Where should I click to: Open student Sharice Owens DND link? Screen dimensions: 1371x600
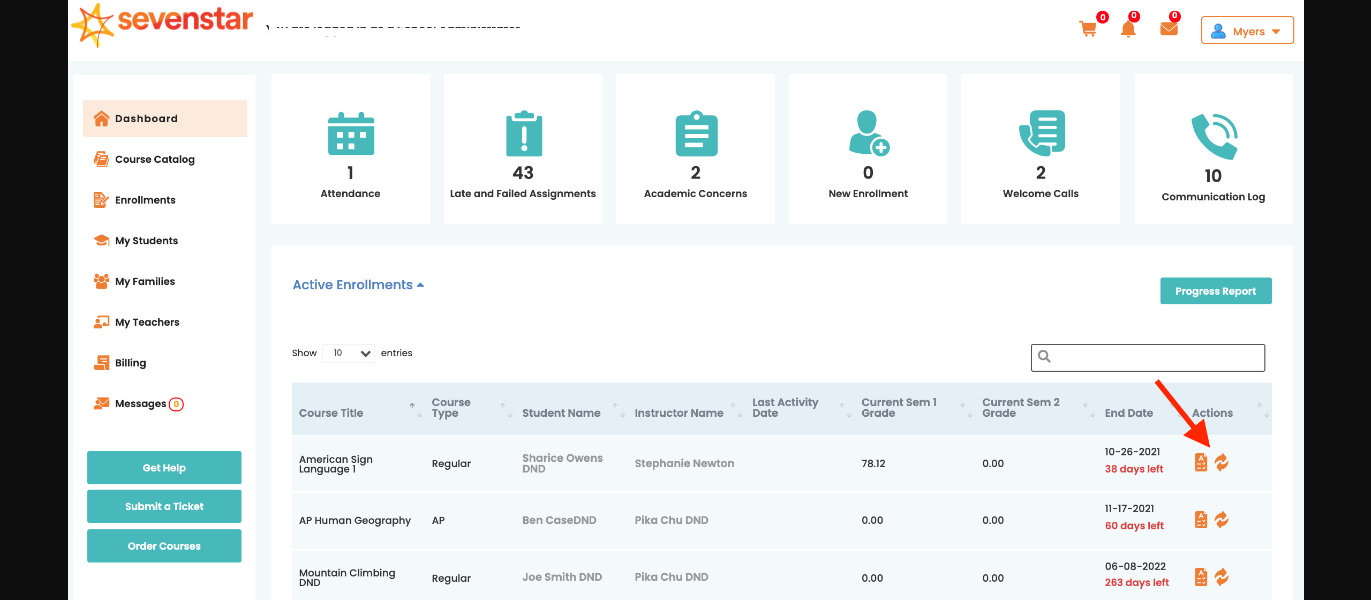pos(562,463)
